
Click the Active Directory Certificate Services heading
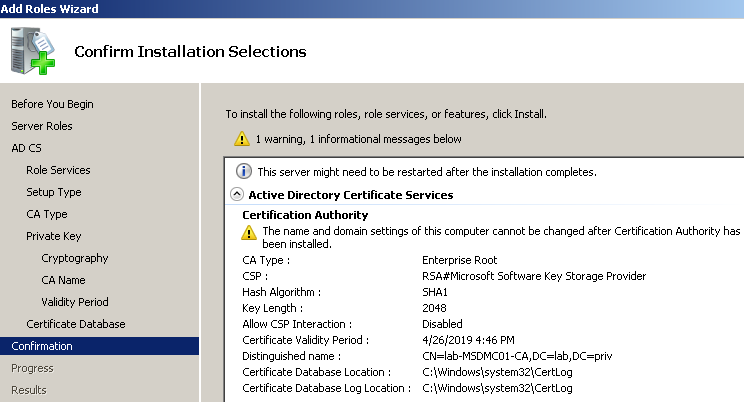click(x=350, y=195)
